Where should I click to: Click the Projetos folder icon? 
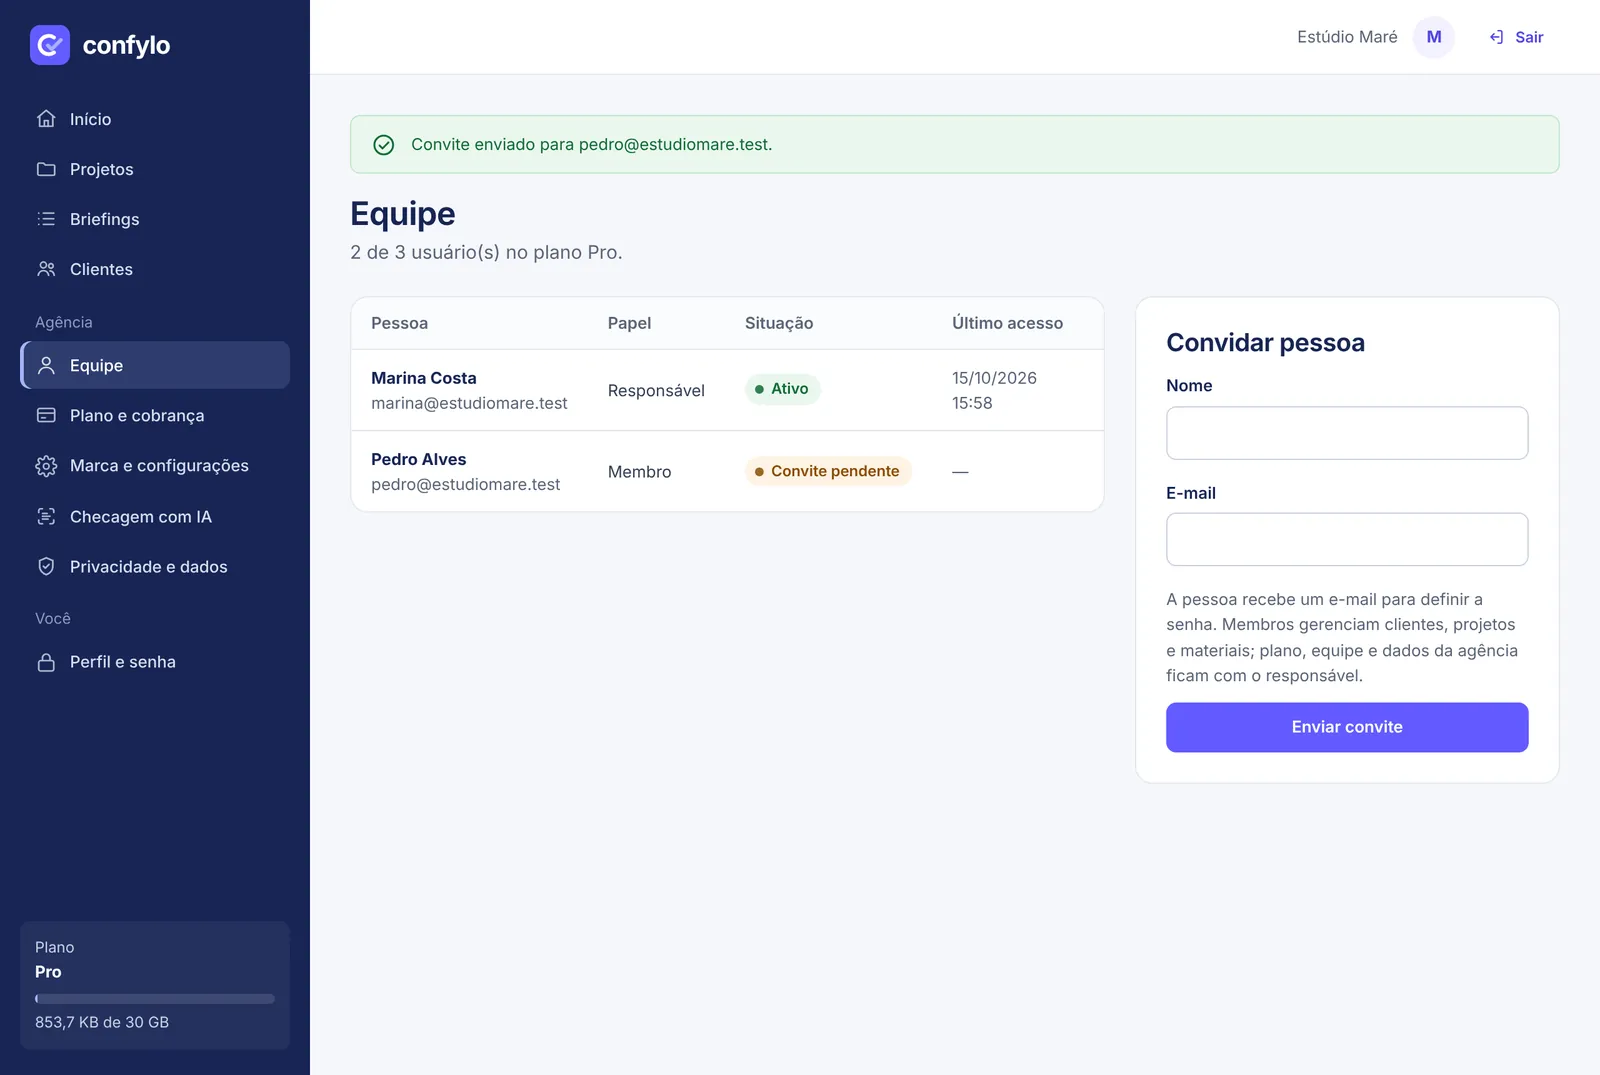pyautogui.click(x=46, y=169)
